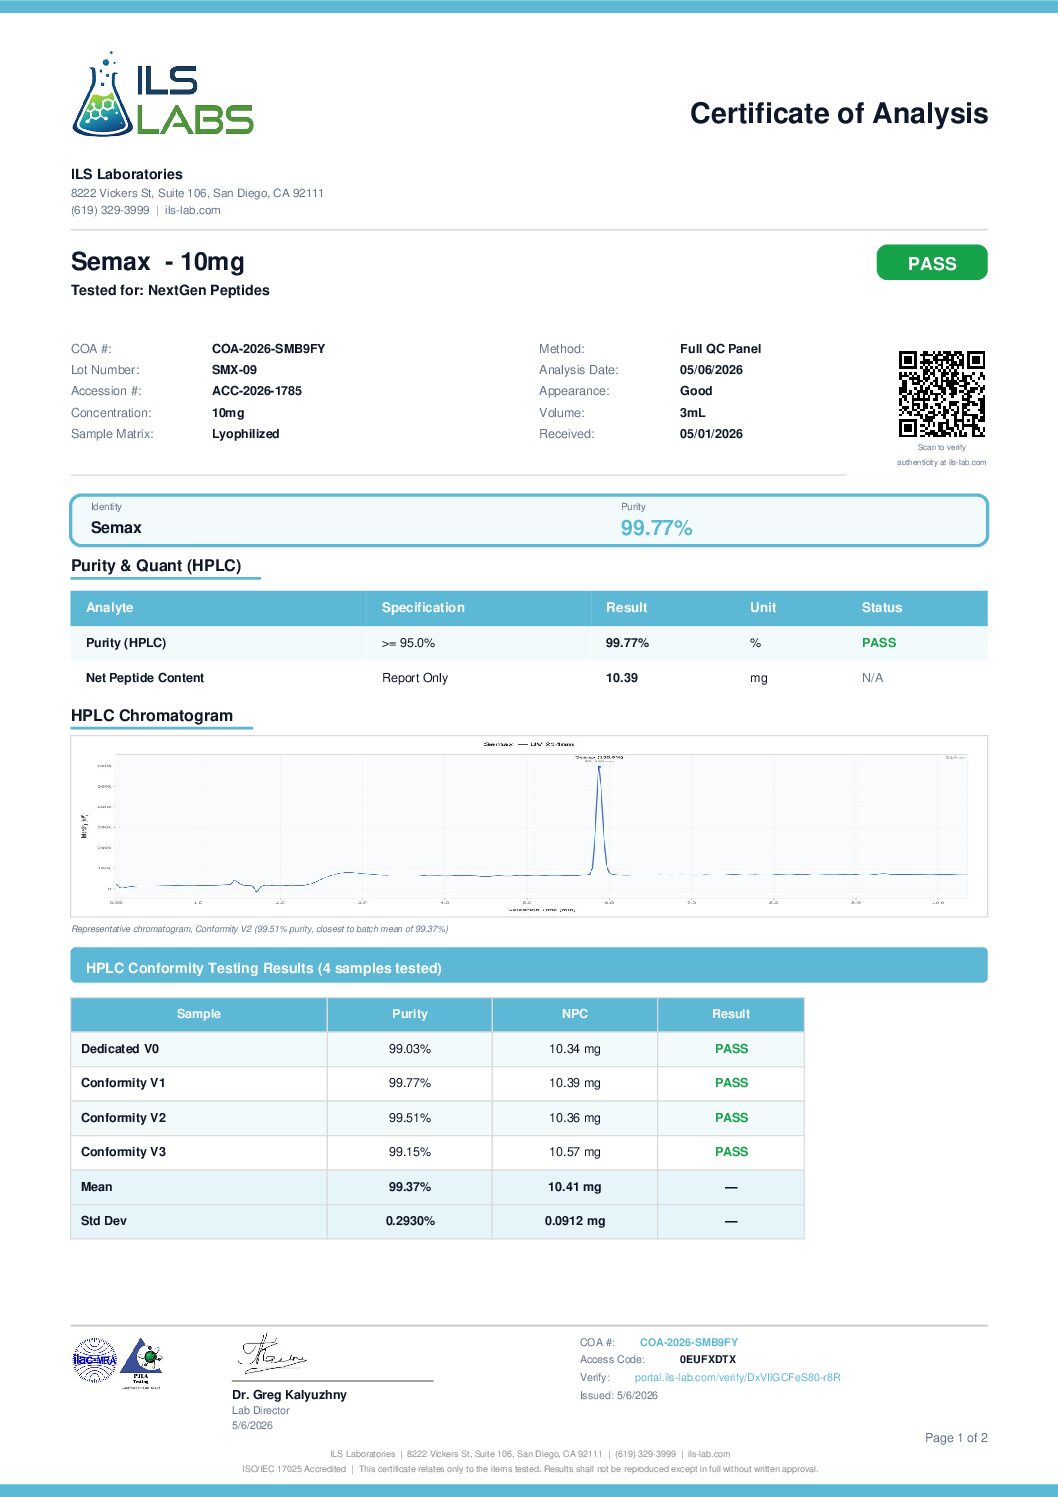The width and height of the screenshot is (1058, 1497).
Task: Click access code 0EUFXDTX
Action: (708, 1360)
